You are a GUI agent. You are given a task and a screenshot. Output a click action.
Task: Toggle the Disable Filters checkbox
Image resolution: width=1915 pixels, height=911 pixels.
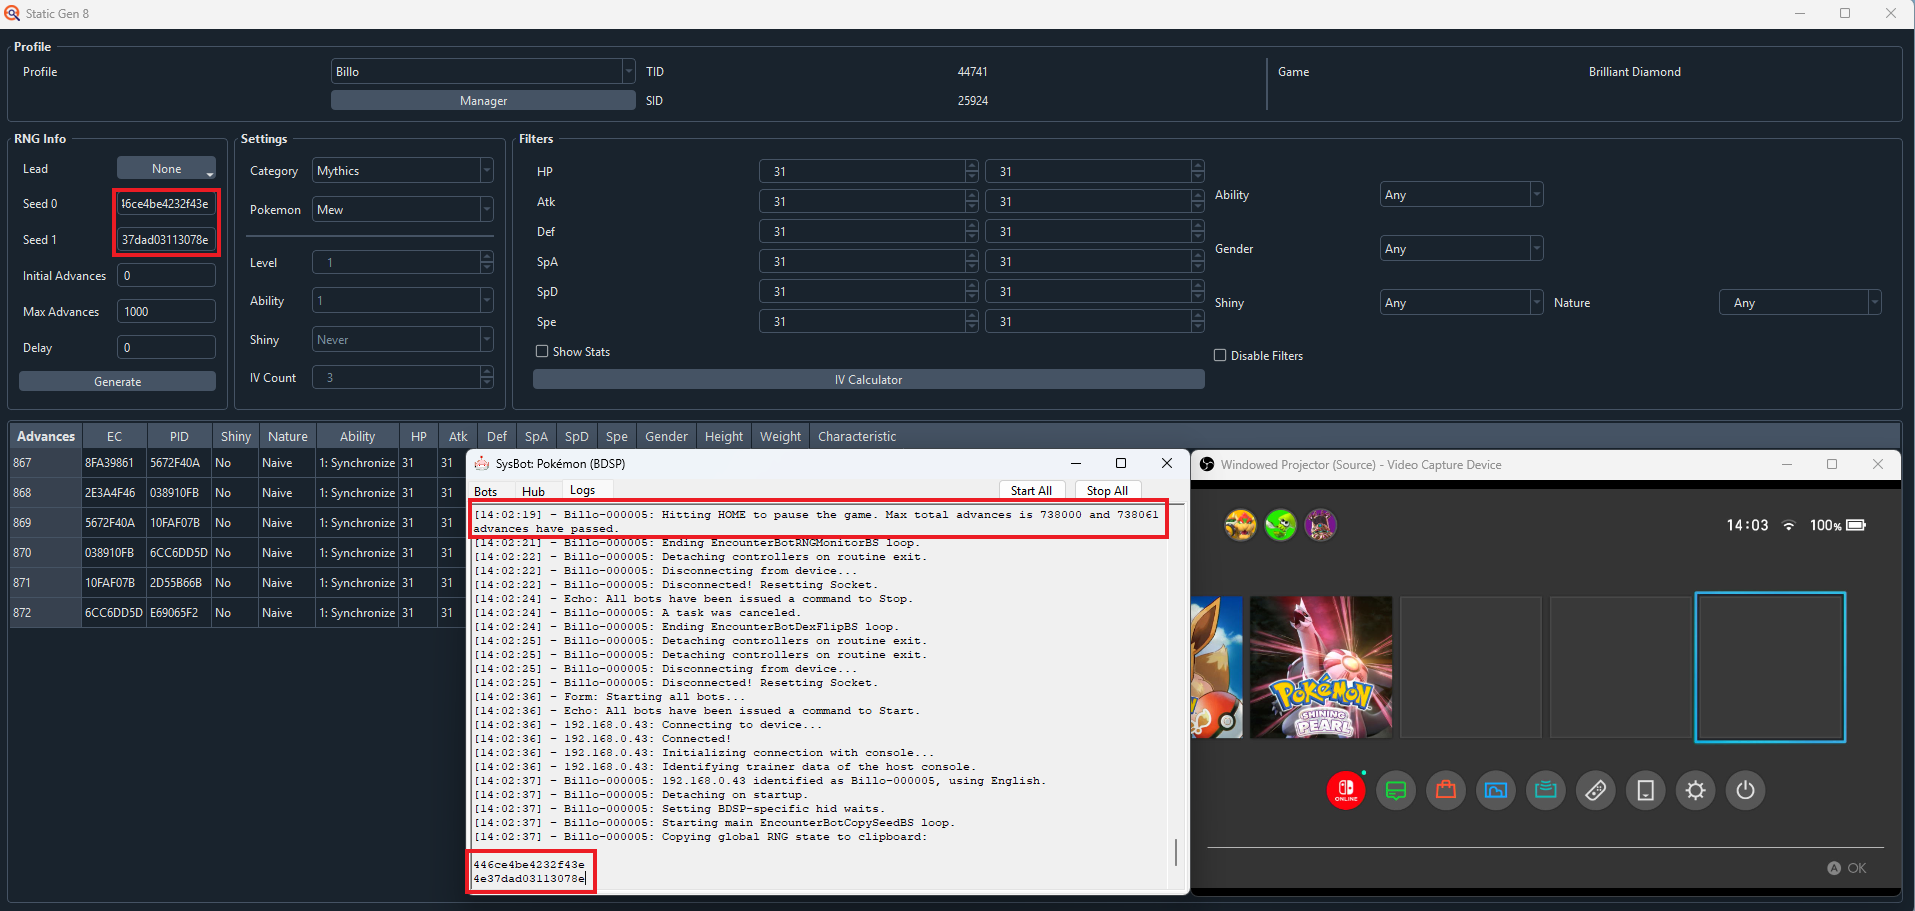coord(1220,355)
